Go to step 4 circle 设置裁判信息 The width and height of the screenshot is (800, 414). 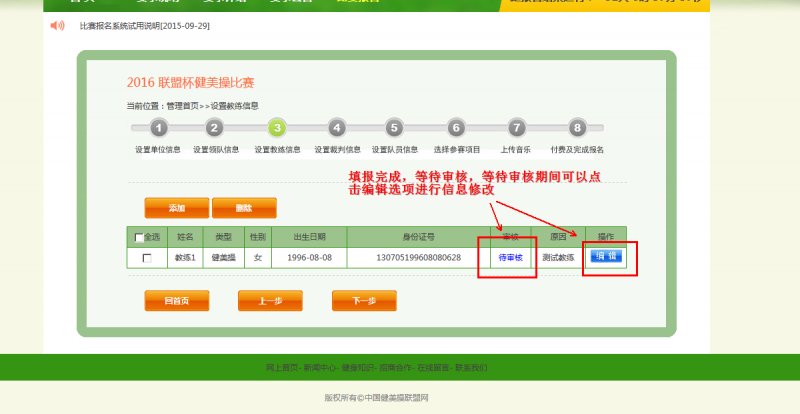(x=337, y=128)
